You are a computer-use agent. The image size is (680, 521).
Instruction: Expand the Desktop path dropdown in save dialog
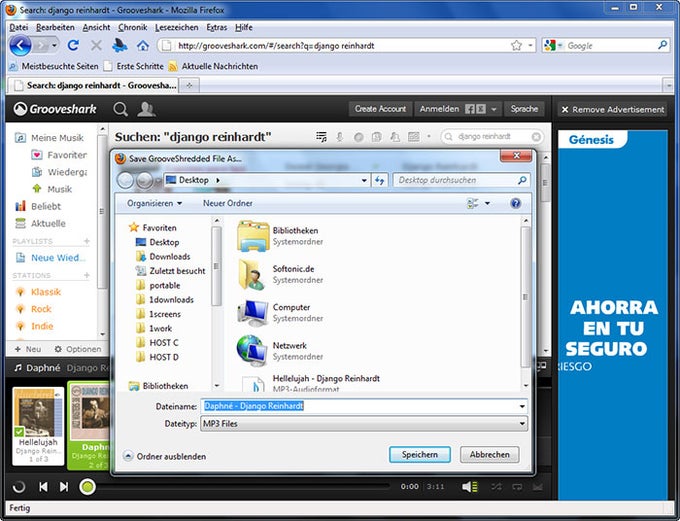click(364, 180)
